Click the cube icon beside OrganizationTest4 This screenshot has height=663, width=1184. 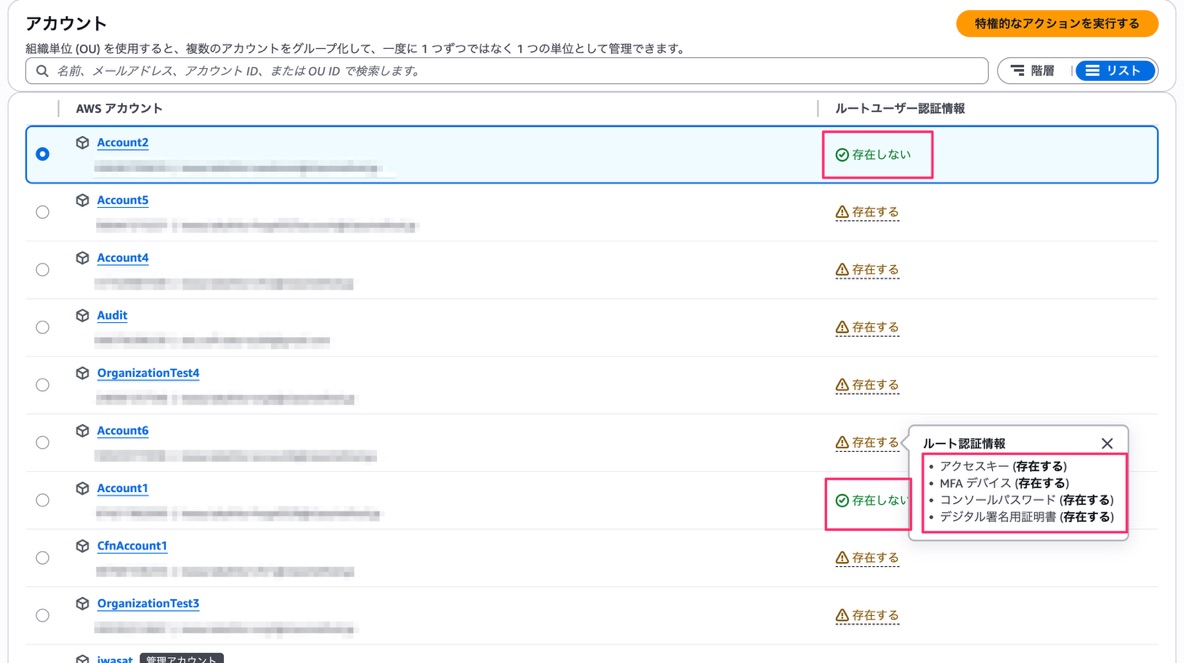(x=83, y=373)
